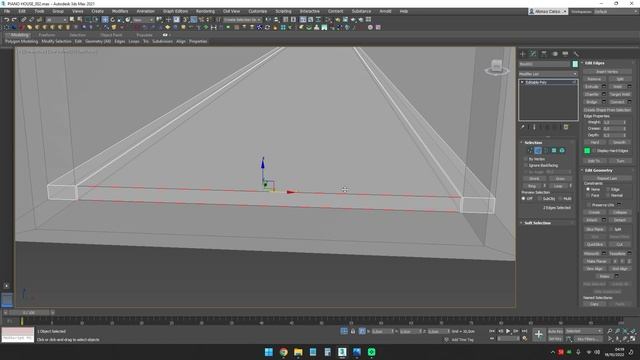Click the time slider frame handle
This screenshot has width=640, height=360.
click(x=30, y=313)
